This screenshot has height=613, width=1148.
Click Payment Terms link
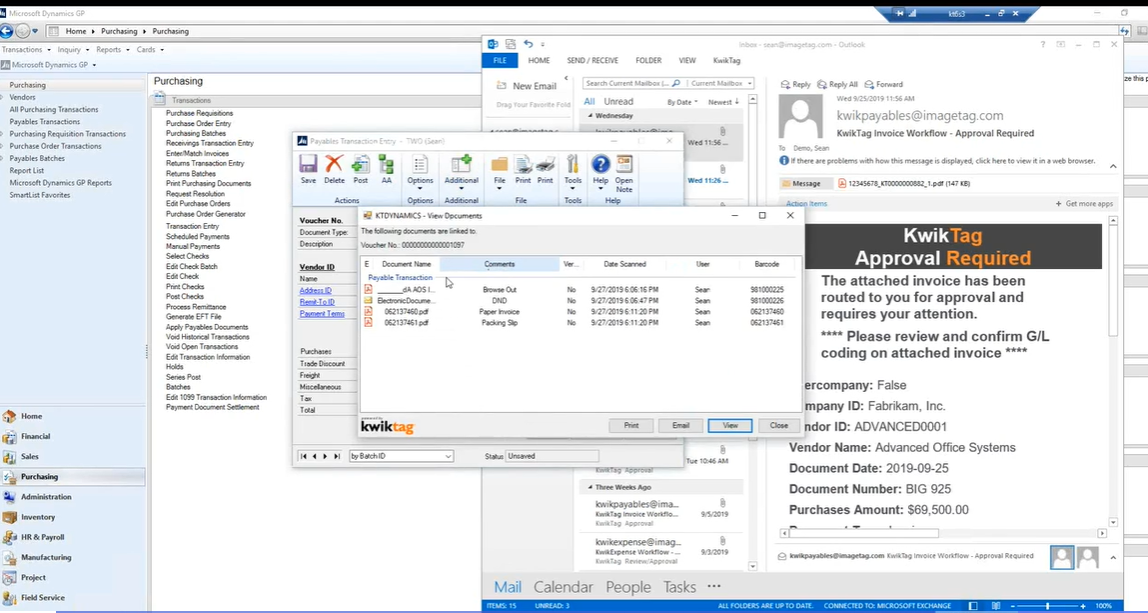point(322,314)
